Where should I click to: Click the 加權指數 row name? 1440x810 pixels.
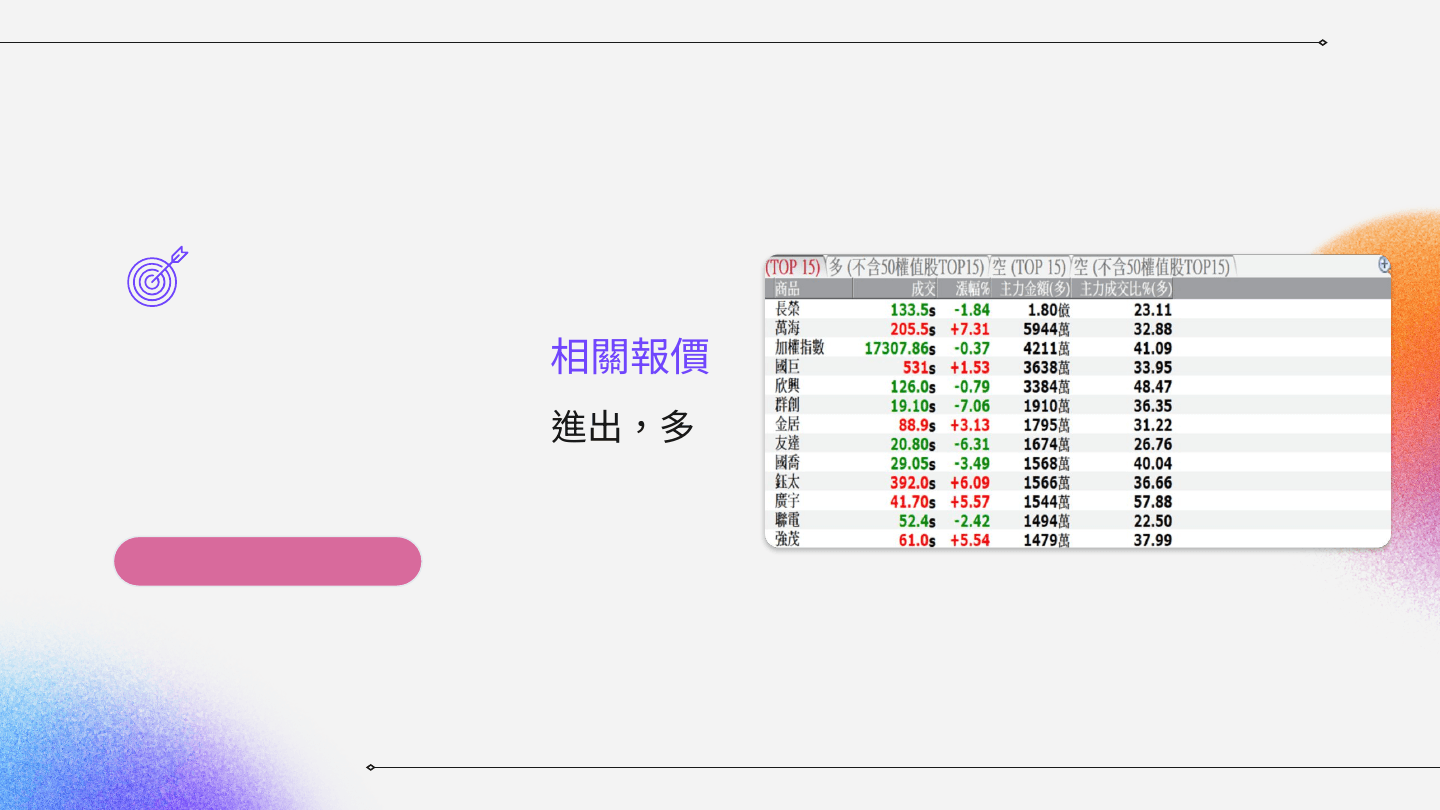[800, 348]
